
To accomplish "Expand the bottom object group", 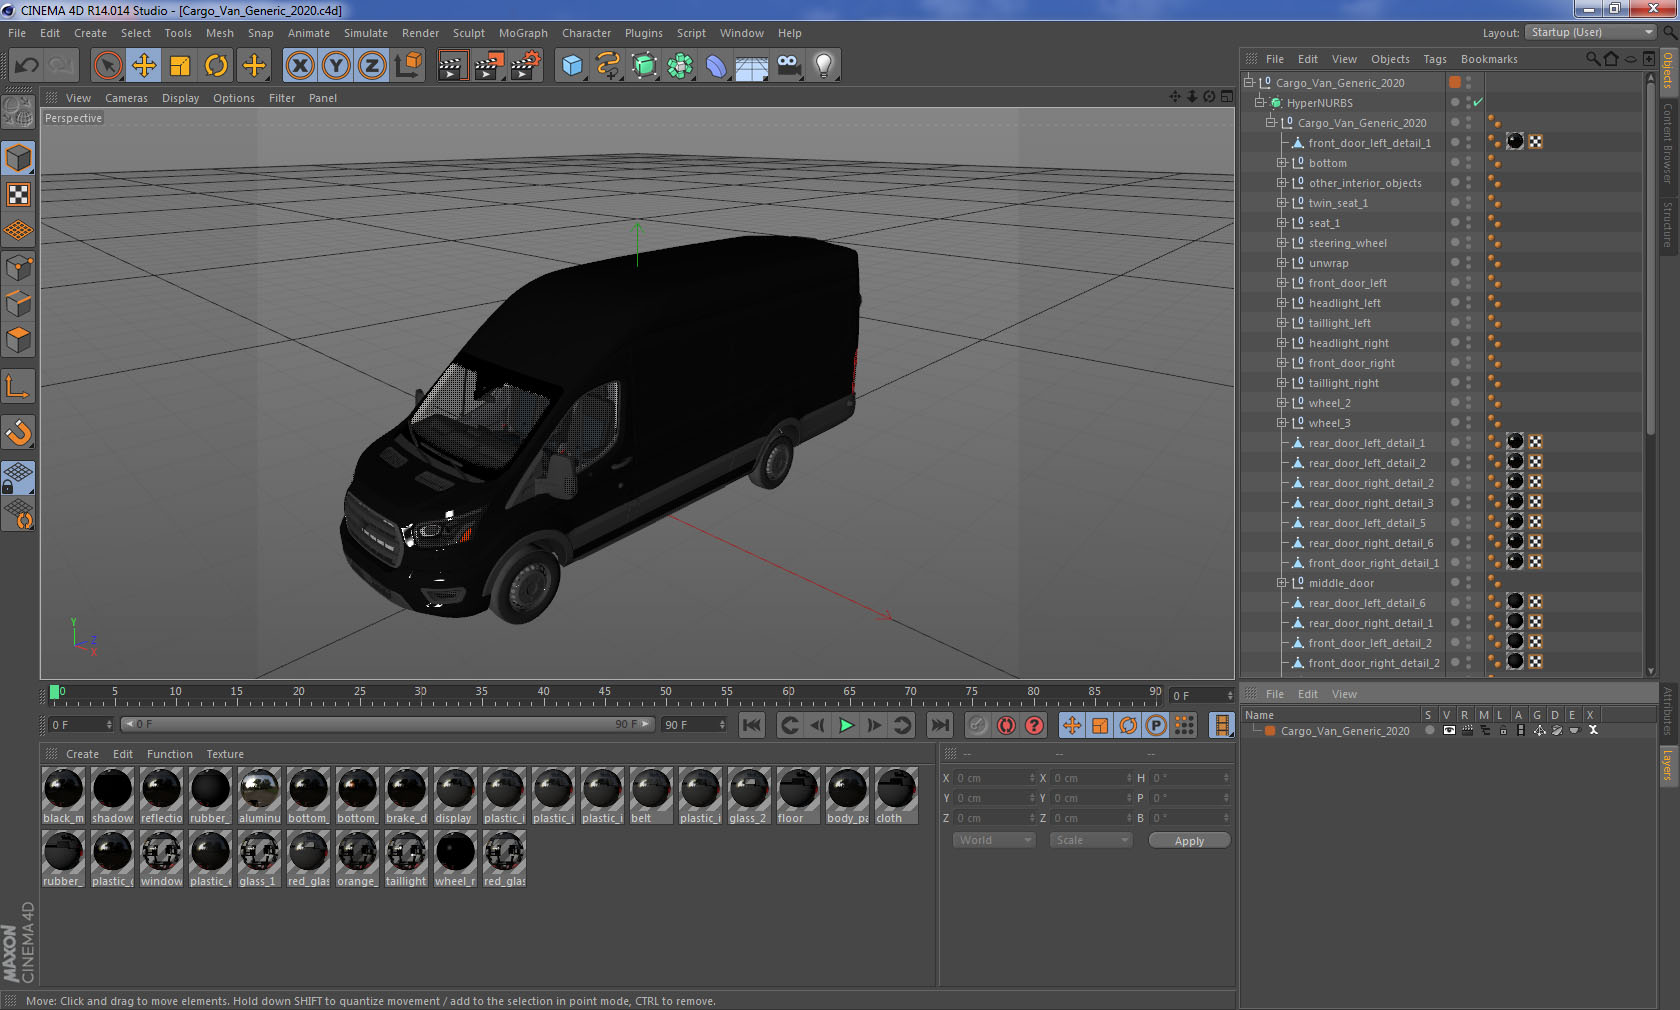I will pyautogui.click(x=1282, y=162).
